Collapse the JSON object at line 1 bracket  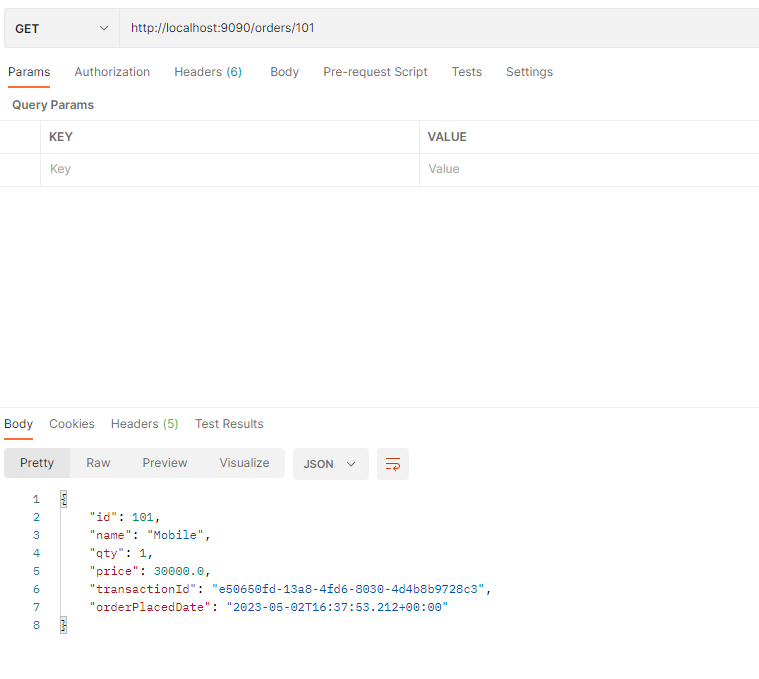pyautogui.click(x=64, y=499)
